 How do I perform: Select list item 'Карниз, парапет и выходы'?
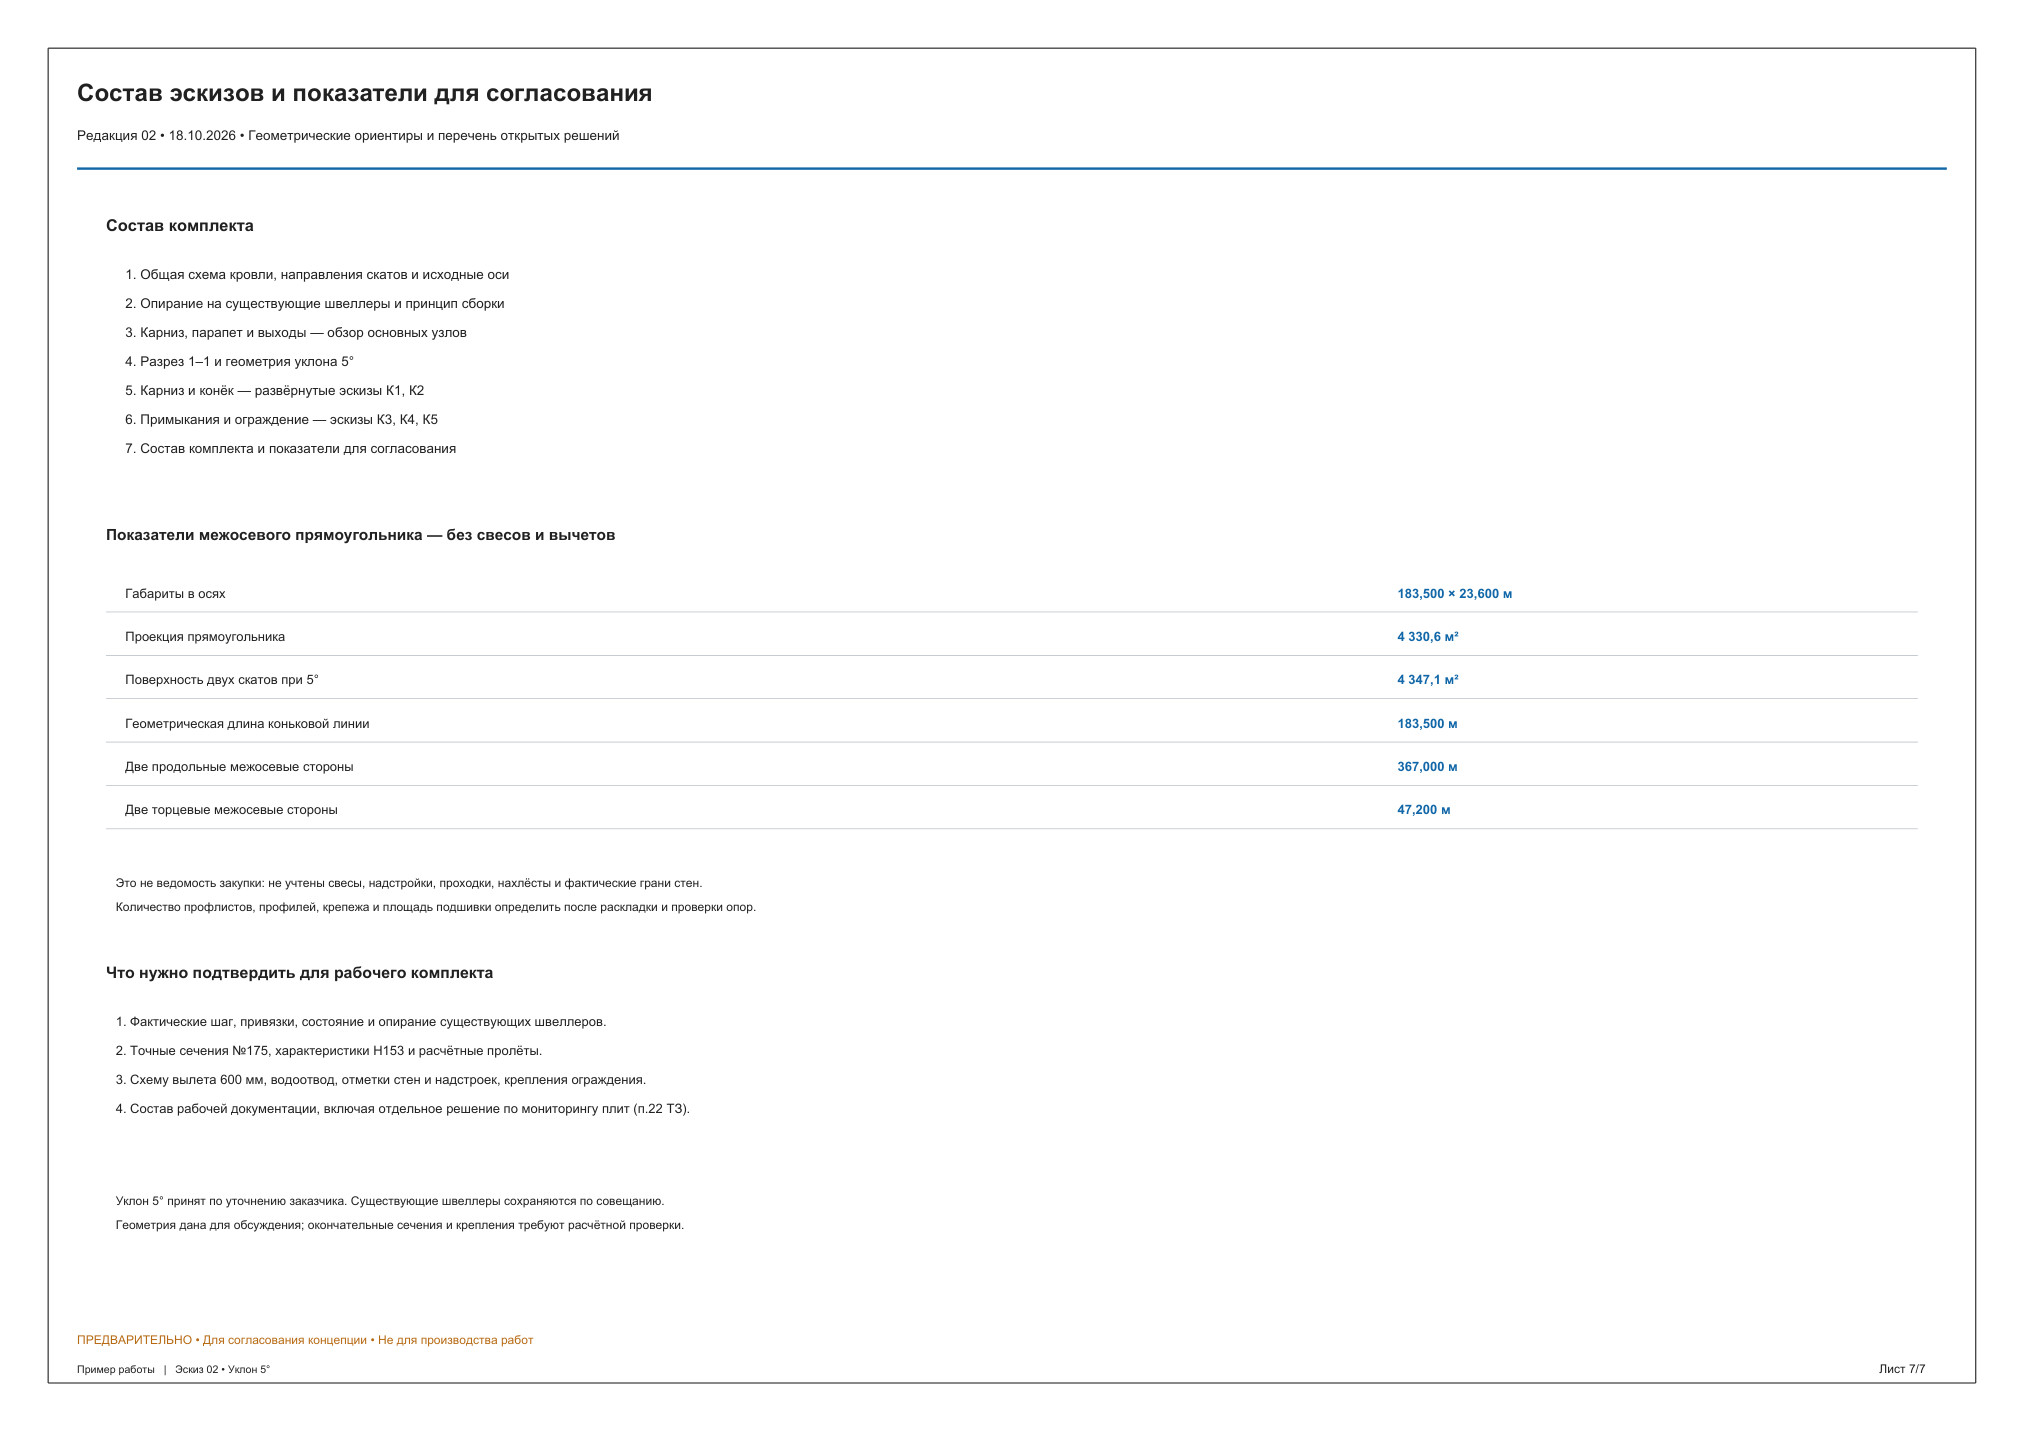pos(296,333)
